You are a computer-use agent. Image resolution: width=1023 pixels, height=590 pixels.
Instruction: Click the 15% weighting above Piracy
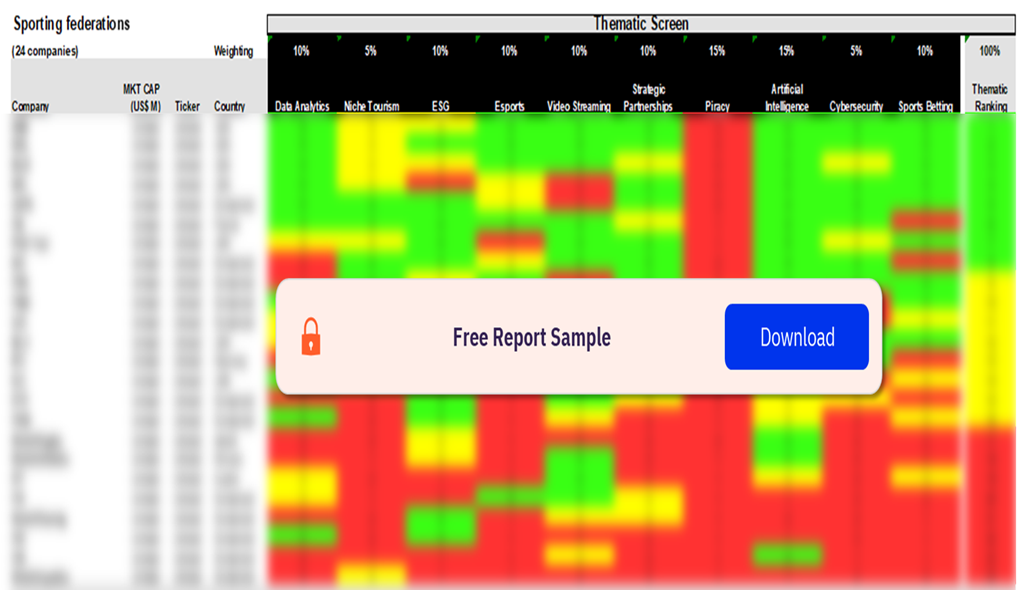(x=717, y=51)
